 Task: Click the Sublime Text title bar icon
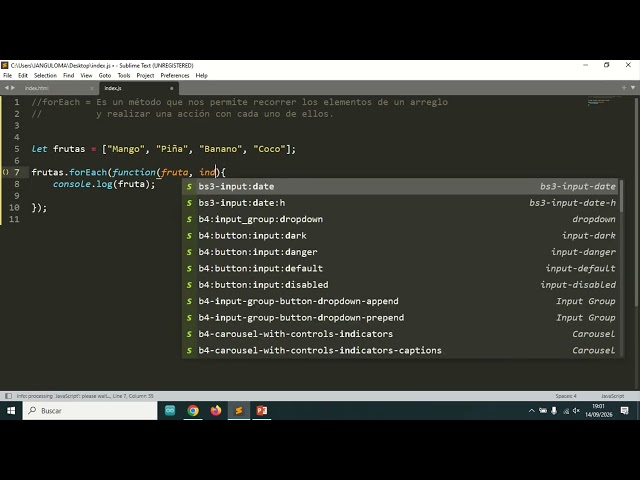pos(5,65)
